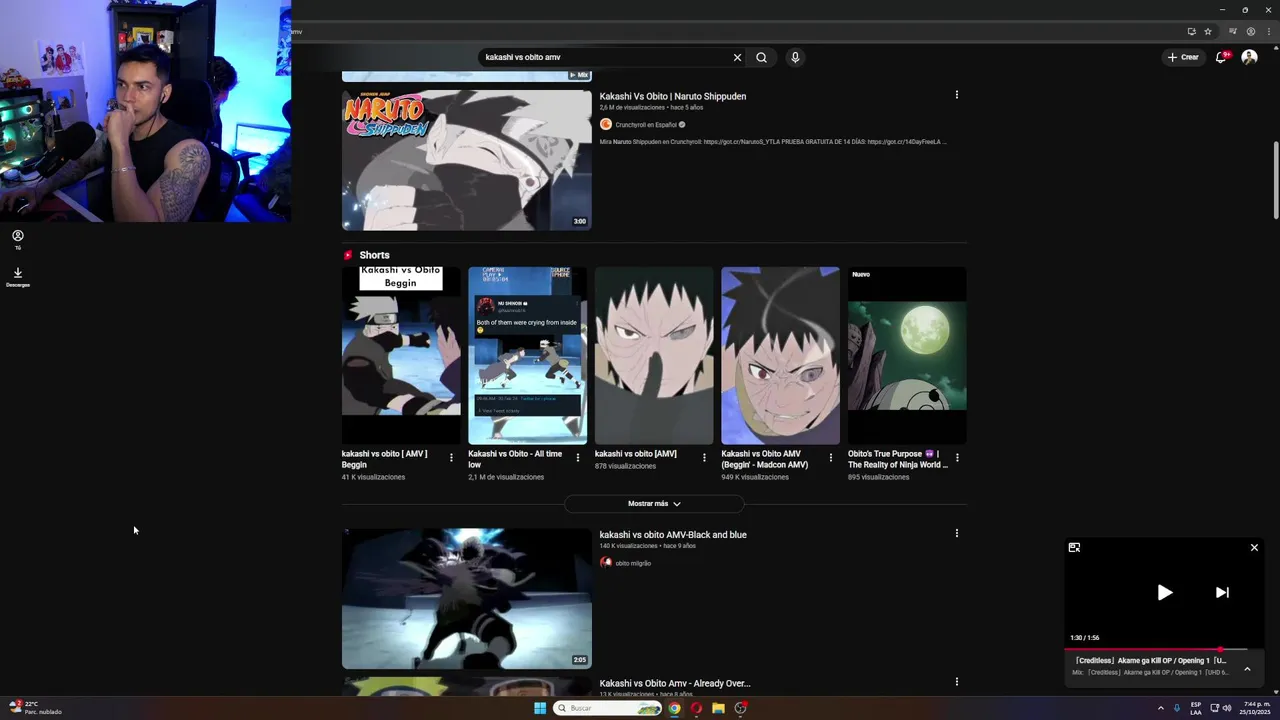Open the kakashi vs obito [AMV] short thumbnail
1280x720 pixels.
654,355
